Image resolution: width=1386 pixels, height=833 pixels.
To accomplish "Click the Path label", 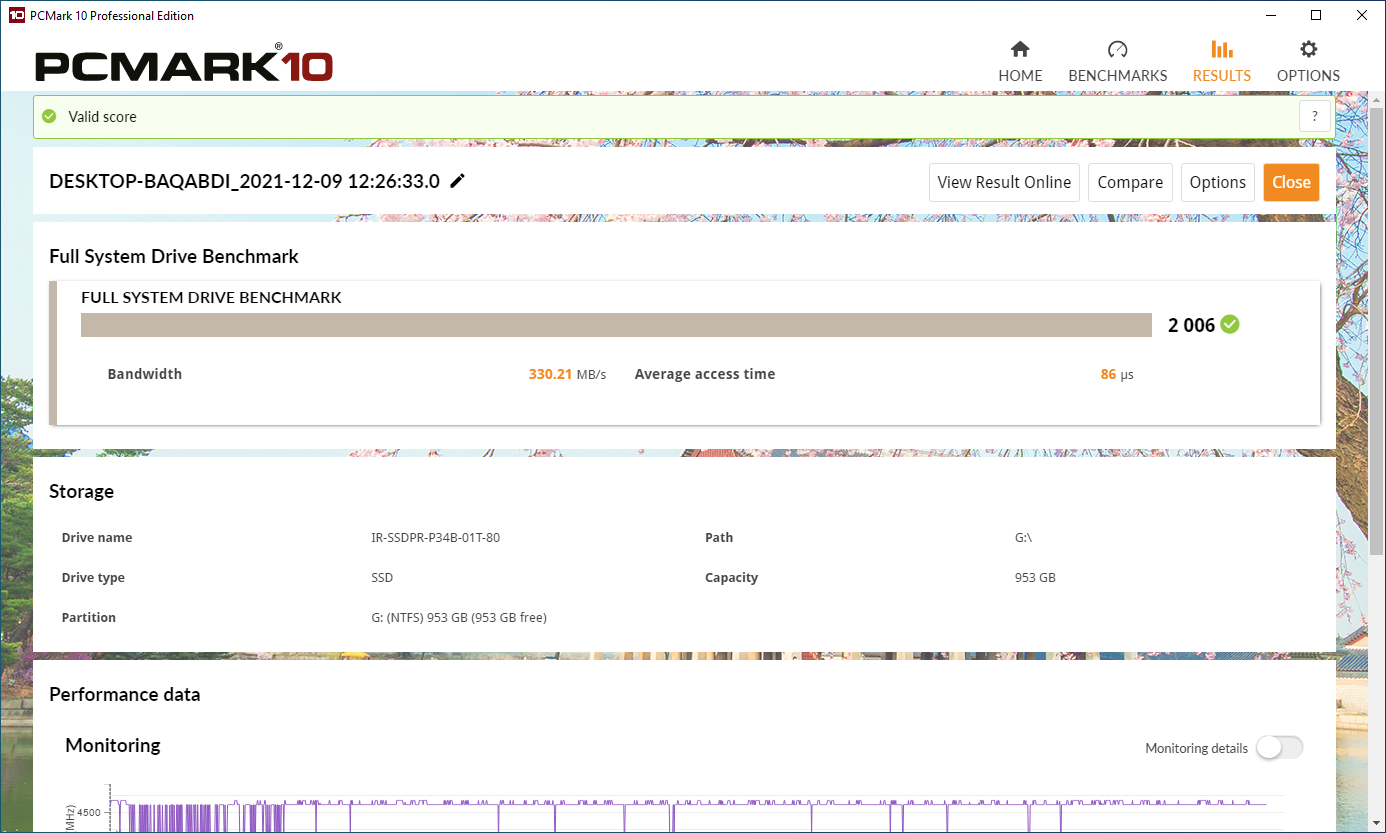I will point(719,537).
